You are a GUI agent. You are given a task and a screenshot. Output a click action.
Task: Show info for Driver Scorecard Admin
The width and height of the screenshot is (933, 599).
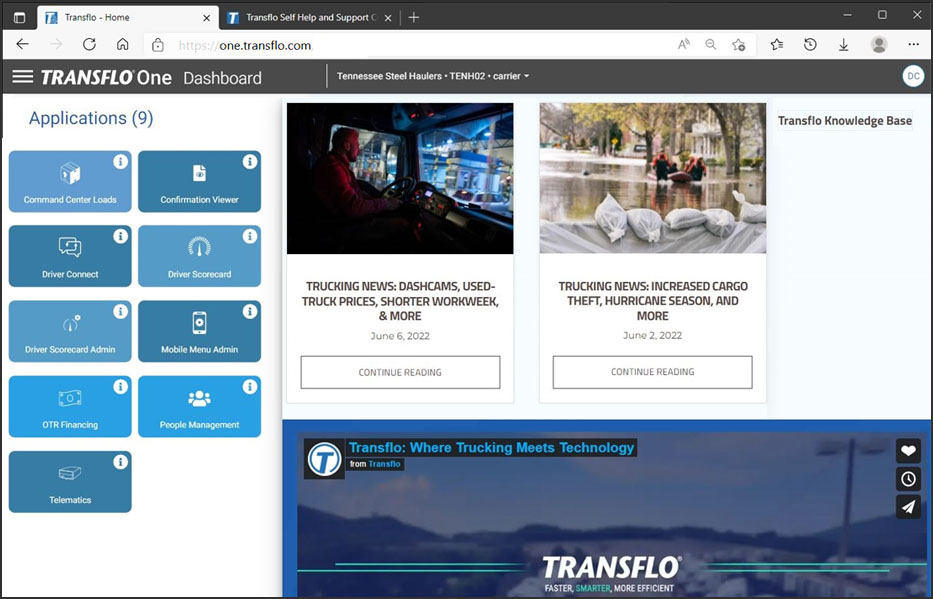[x=120, y=311]
